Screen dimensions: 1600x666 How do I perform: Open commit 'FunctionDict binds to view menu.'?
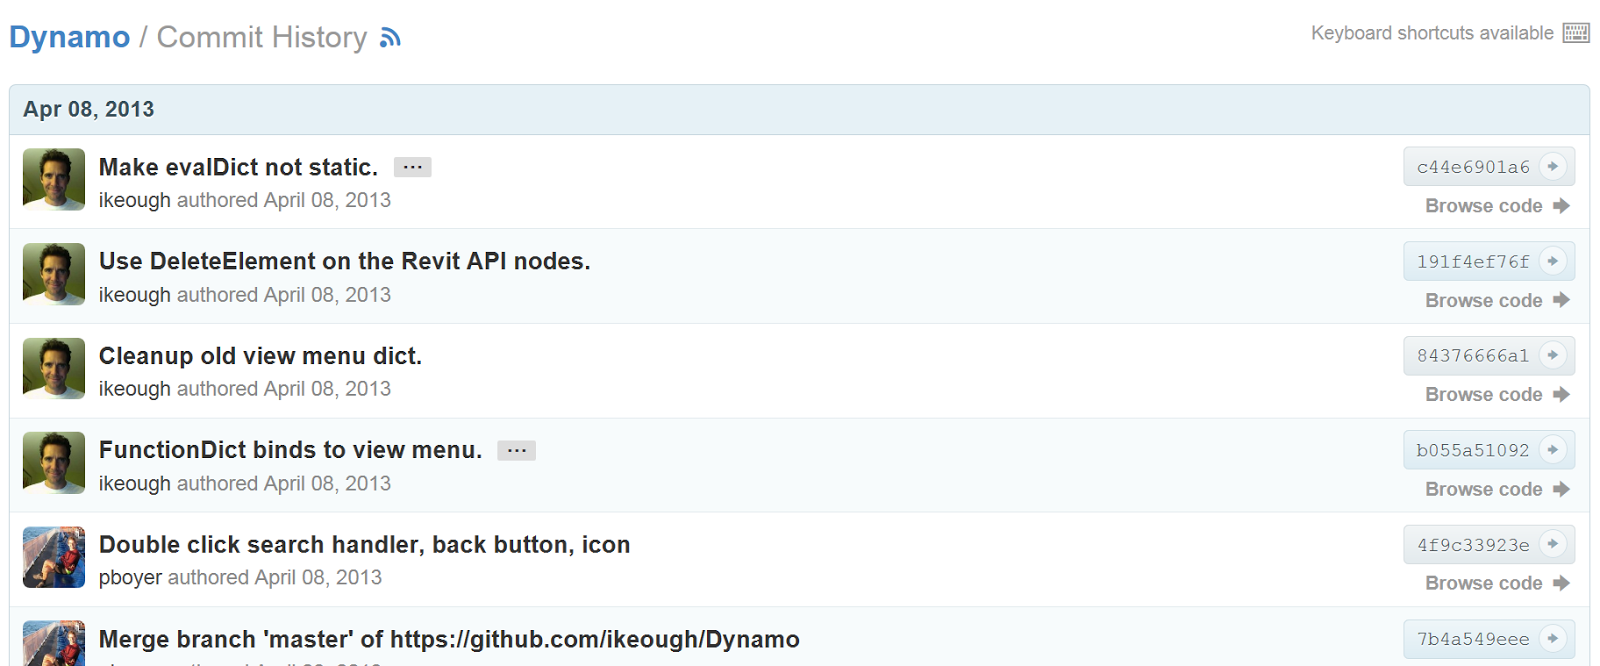click(290, 450)
